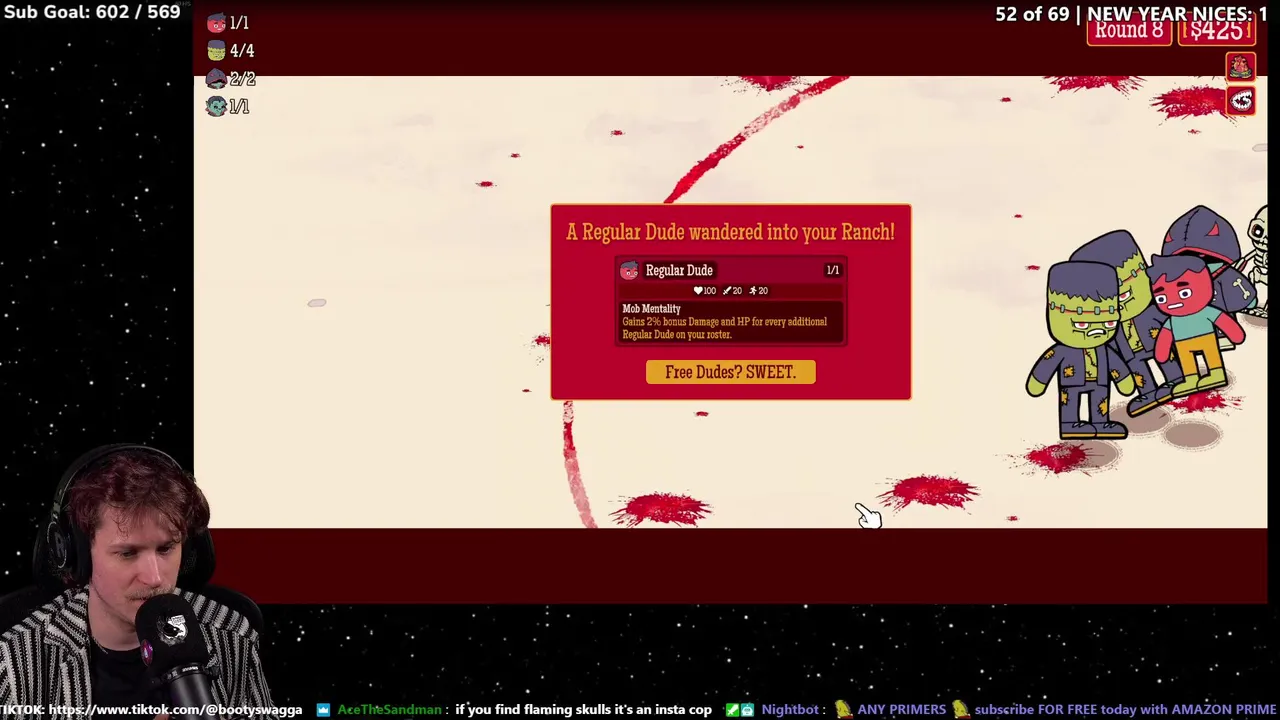The height and width of the screenshot is (720, 1280).
Task: Click the running speed stat icon showing 20
Action: coord(753,291)
